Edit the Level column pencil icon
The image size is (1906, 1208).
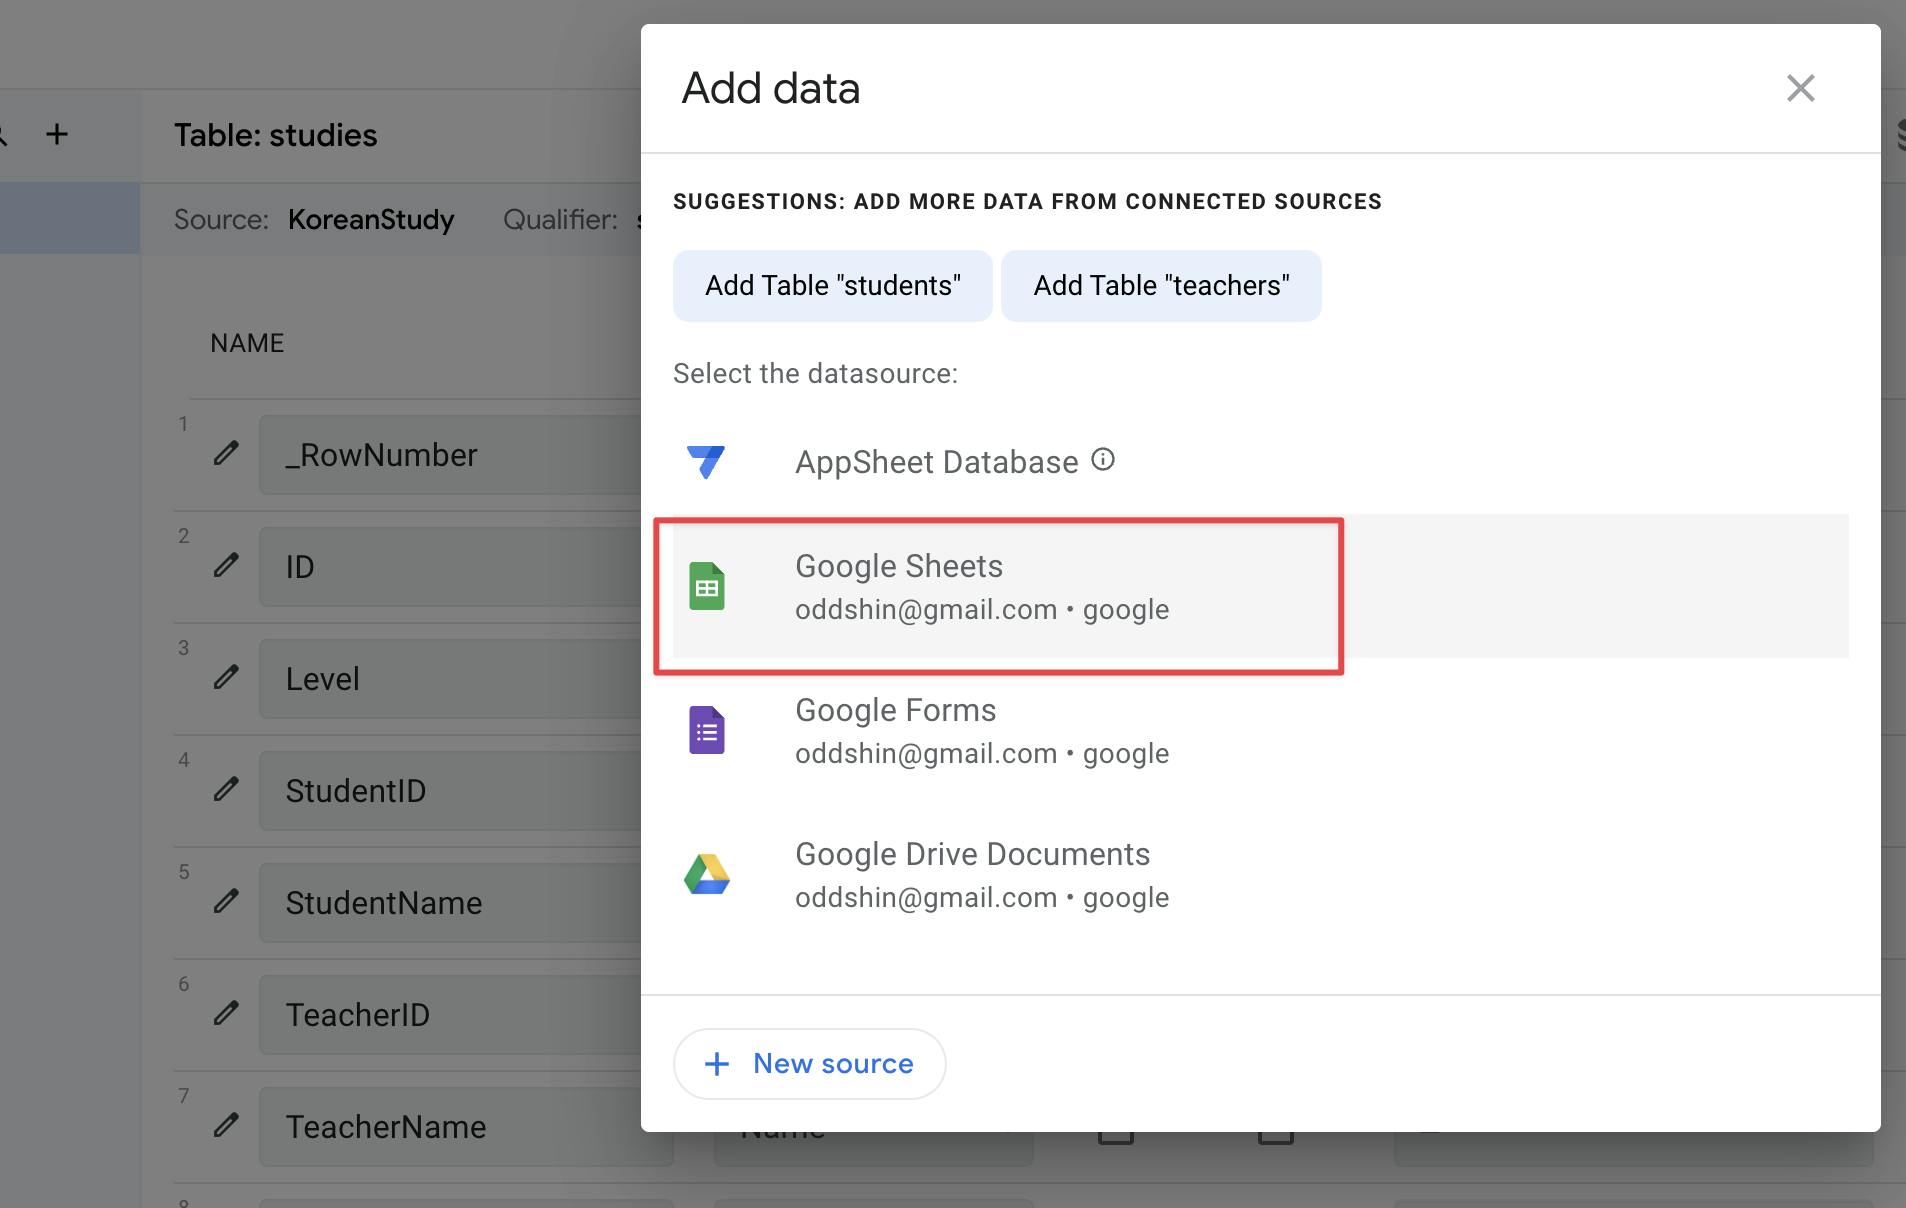click(x=227, y=678)
